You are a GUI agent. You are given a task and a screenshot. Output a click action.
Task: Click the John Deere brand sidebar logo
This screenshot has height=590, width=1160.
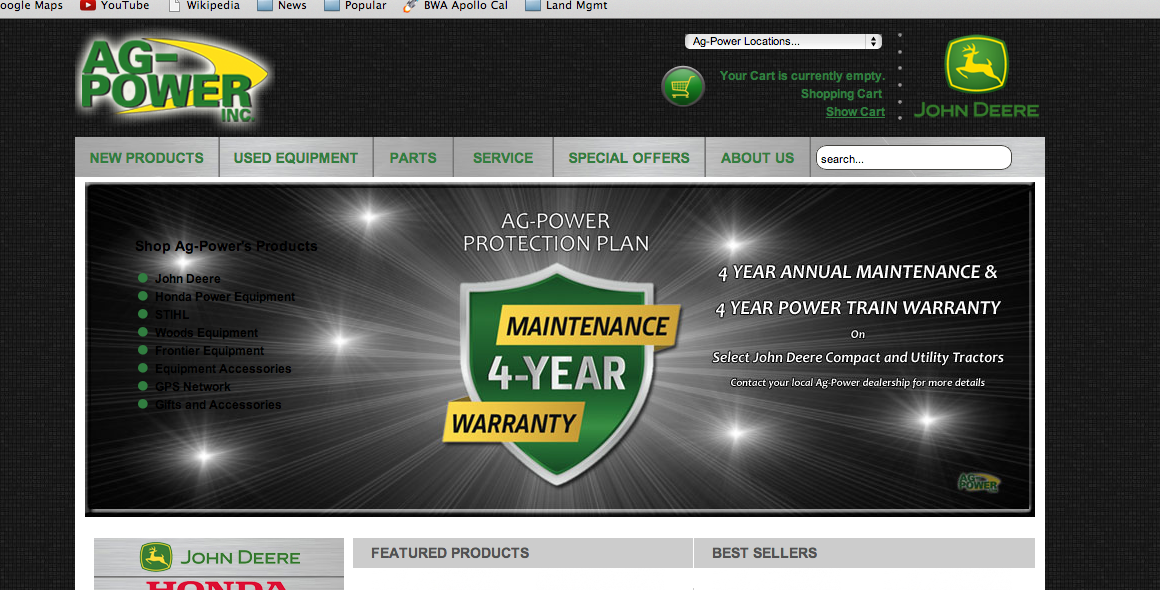coord(220,557)
